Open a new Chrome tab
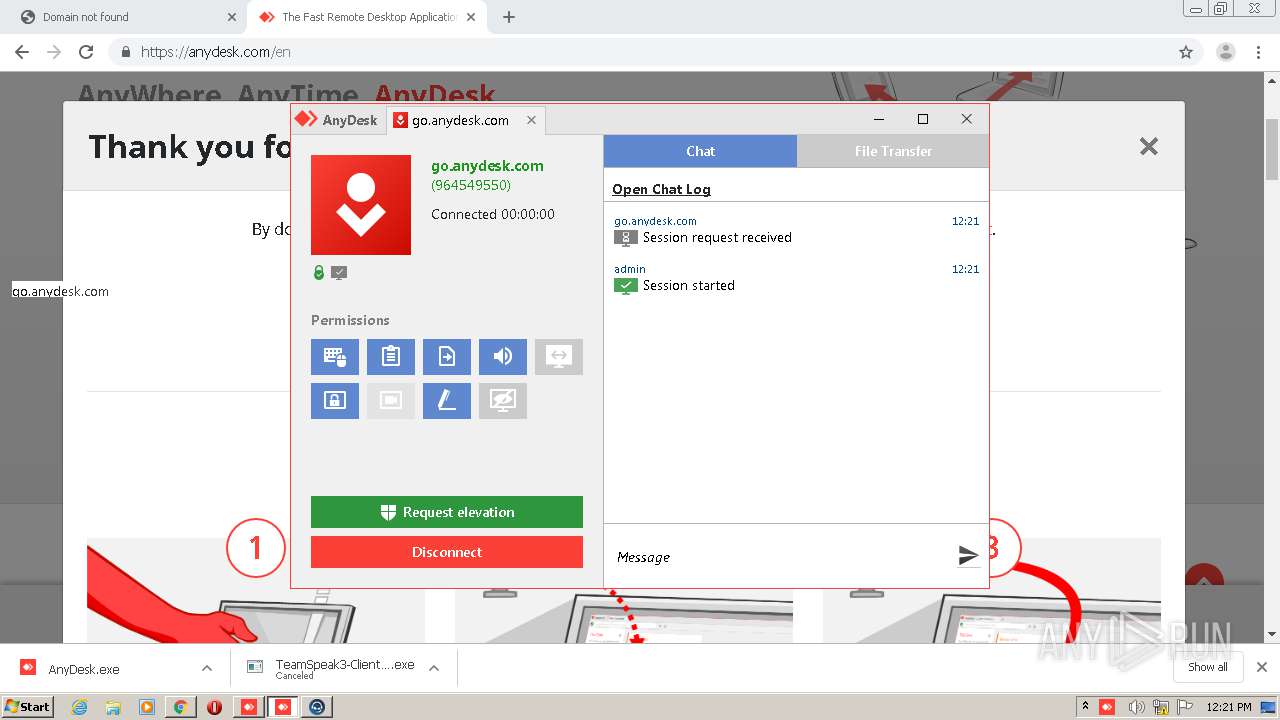Image resolution: width=1280 pixels, height=720 pixels. click(x=509, y=17)
